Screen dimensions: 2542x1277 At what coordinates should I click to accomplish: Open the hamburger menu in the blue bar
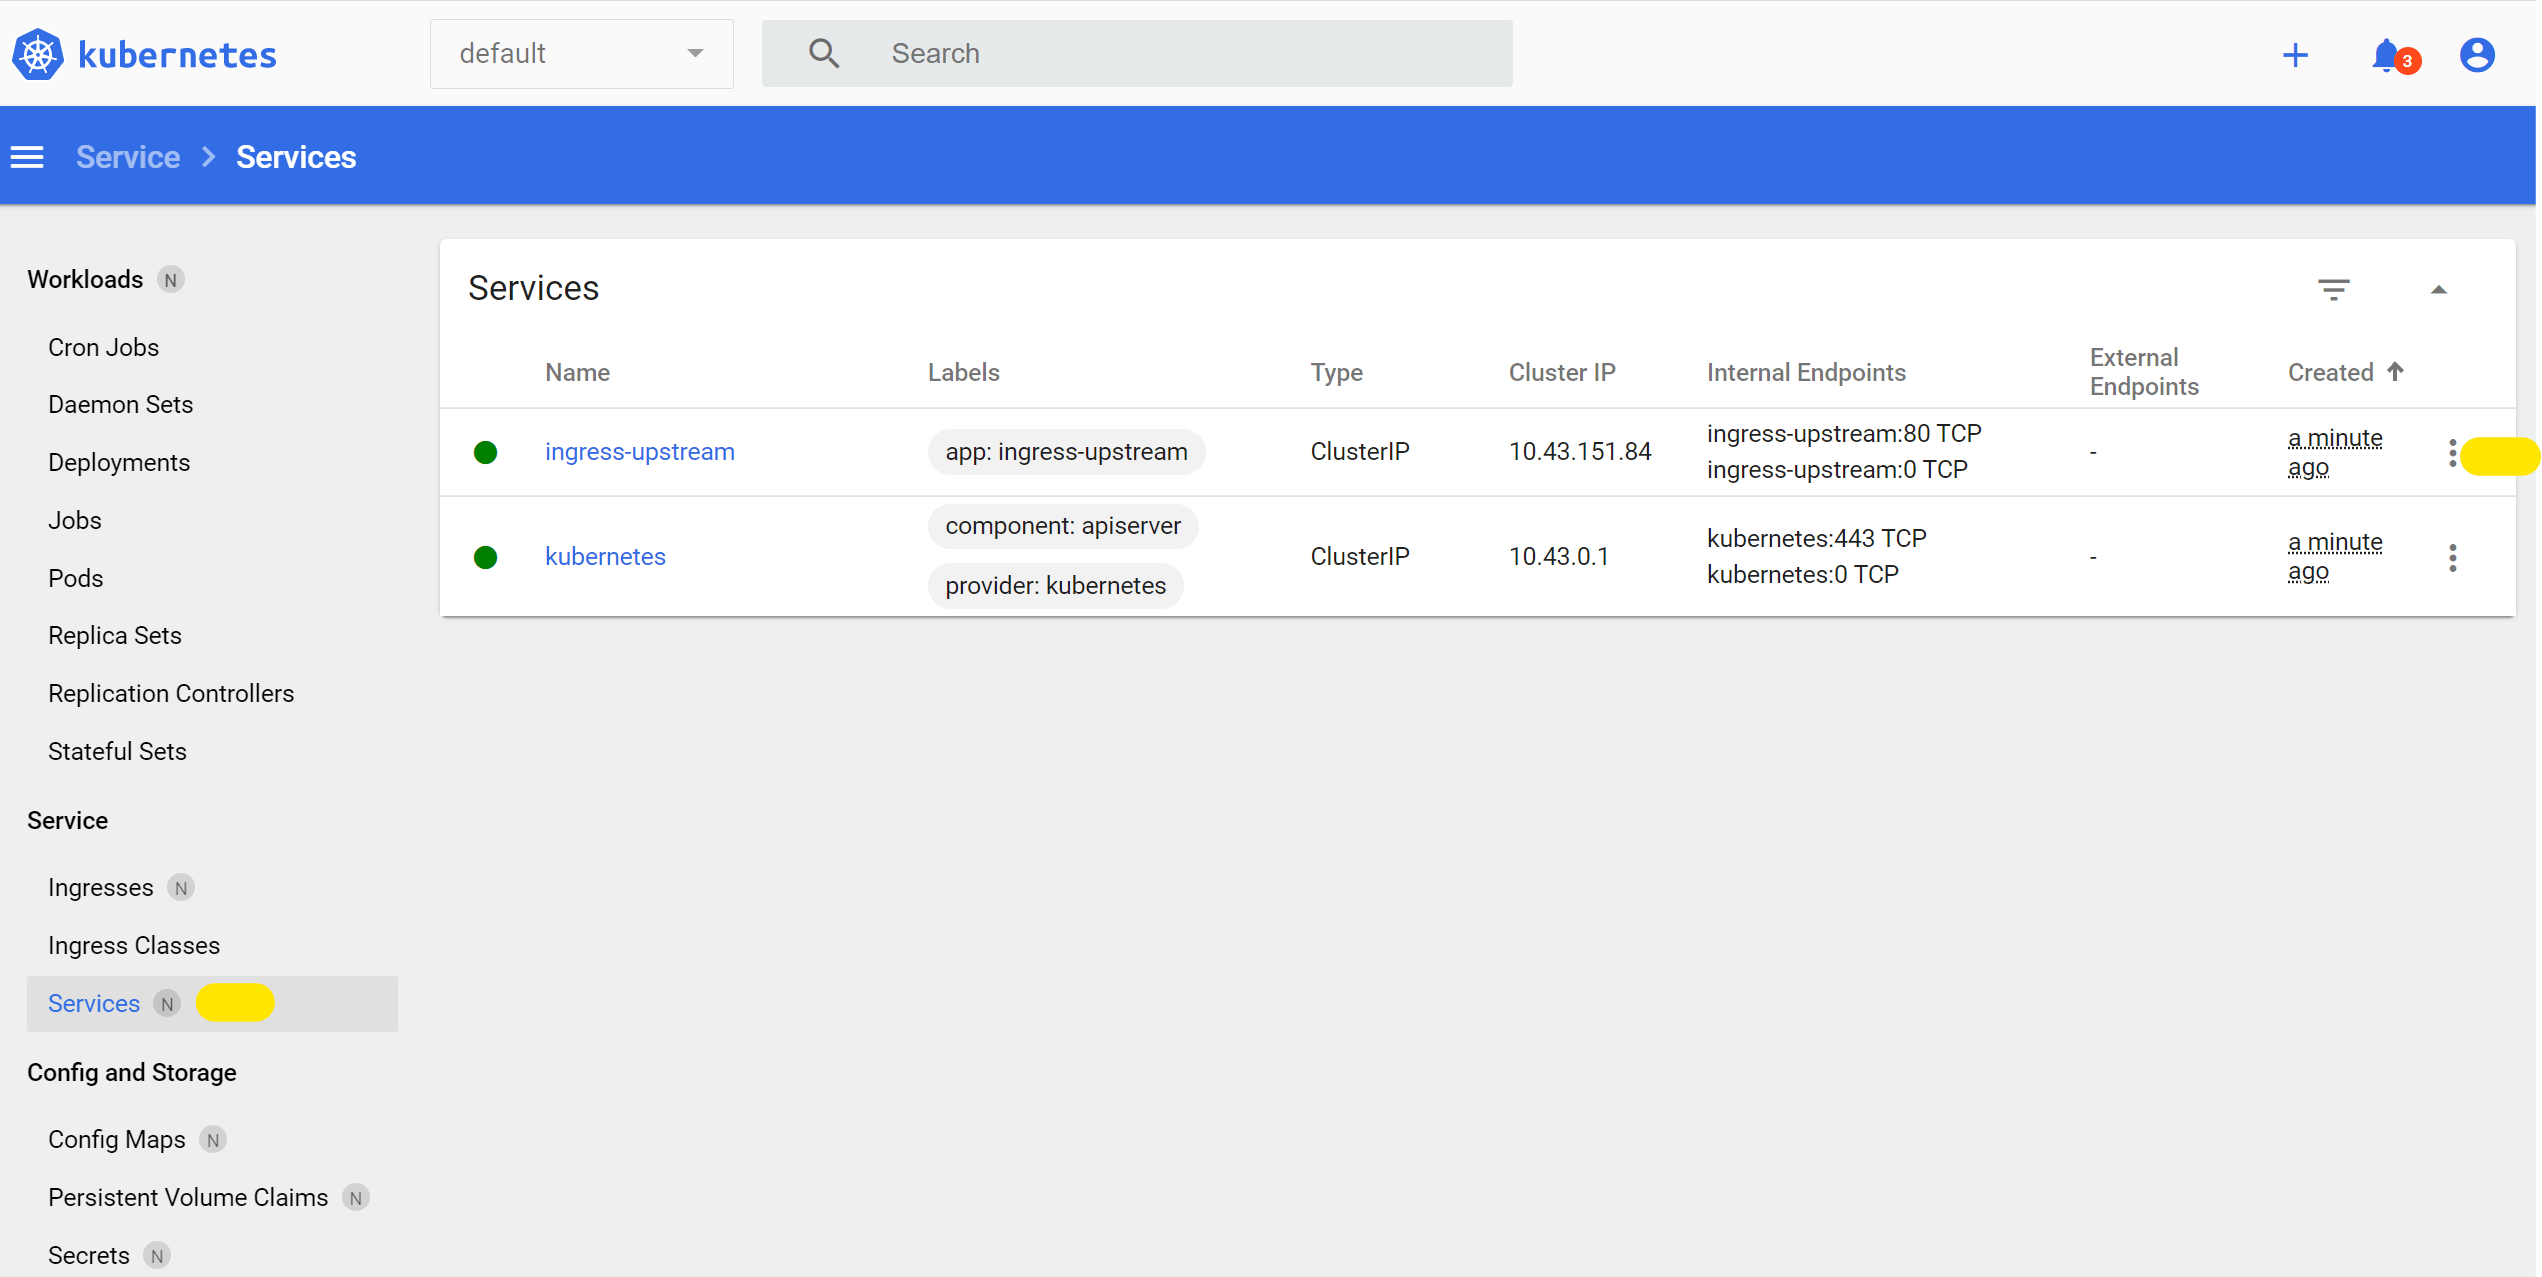[27, 157]
